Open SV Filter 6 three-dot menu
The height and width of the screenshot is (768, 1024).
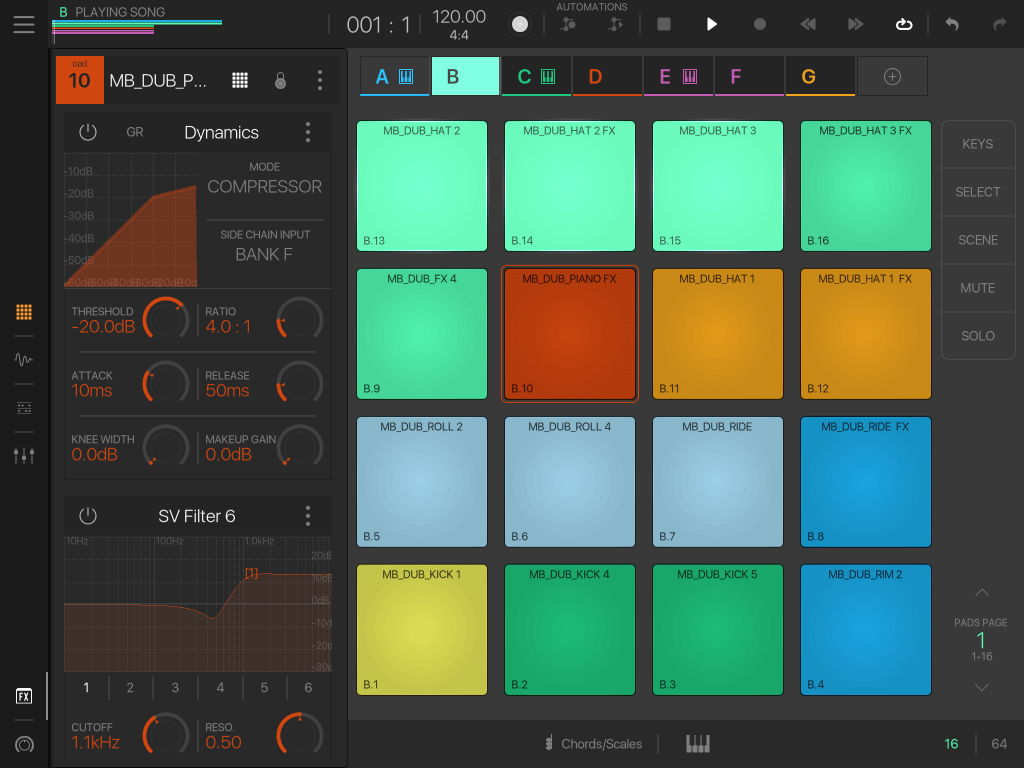tap(308, 516)
